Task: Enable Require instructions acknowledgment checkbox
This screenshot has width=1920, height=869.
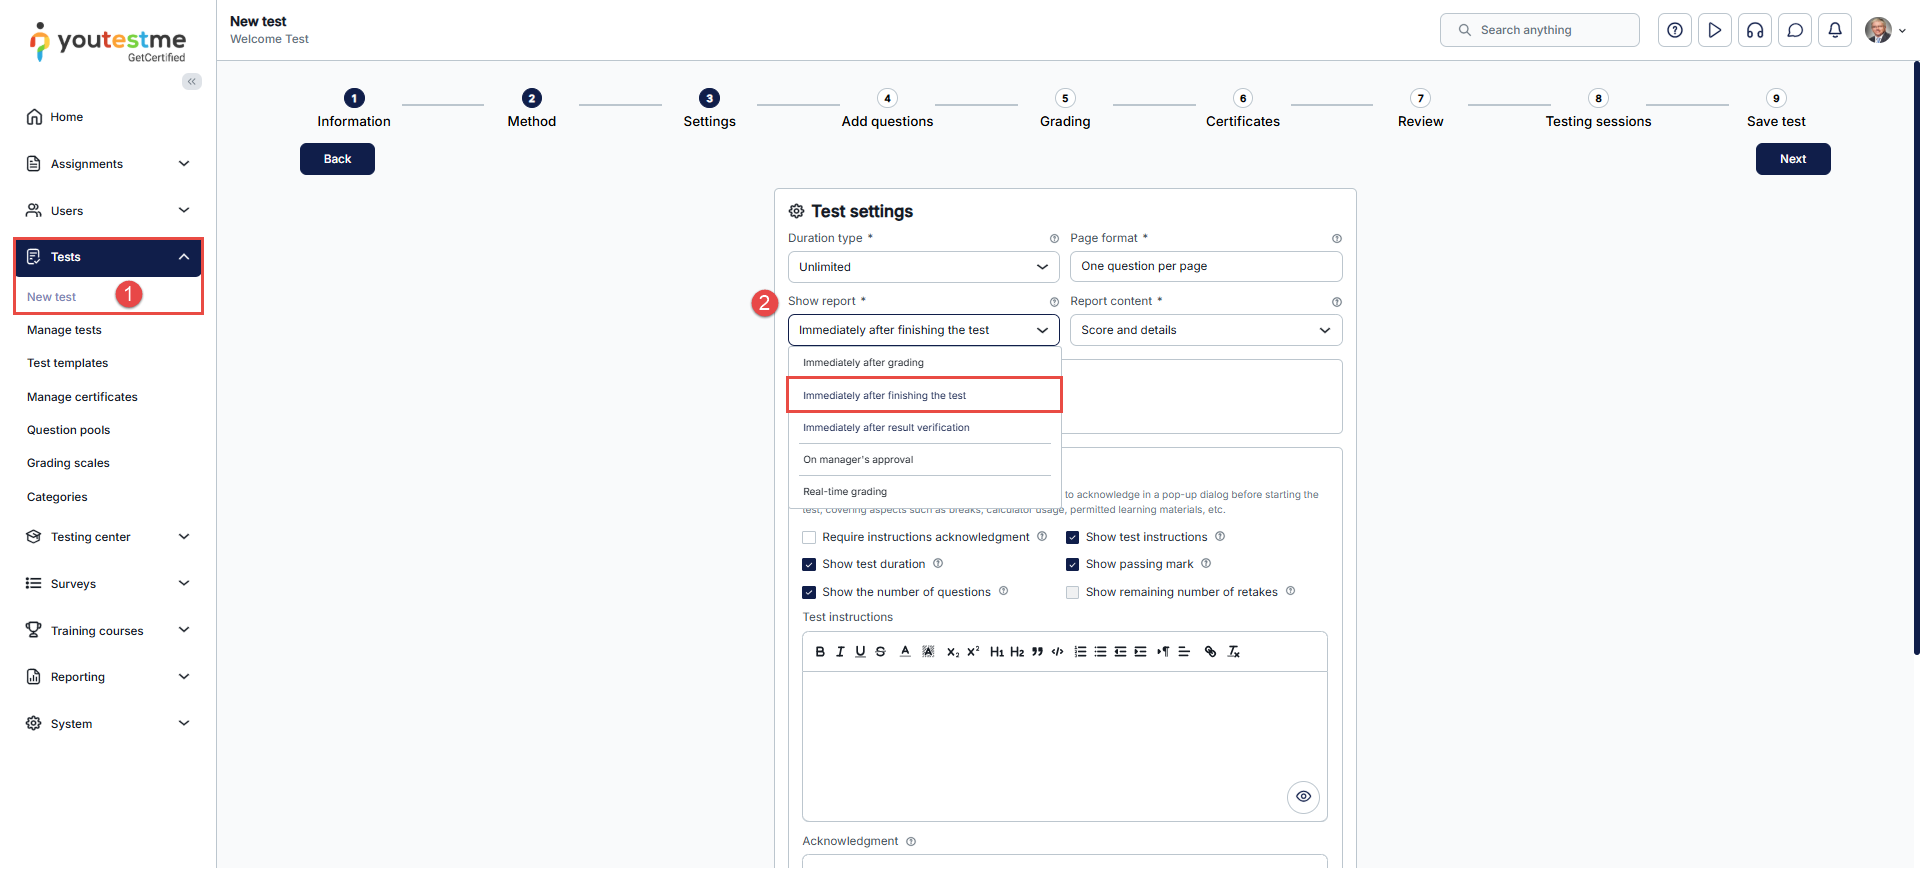Action: click(809, 538)
